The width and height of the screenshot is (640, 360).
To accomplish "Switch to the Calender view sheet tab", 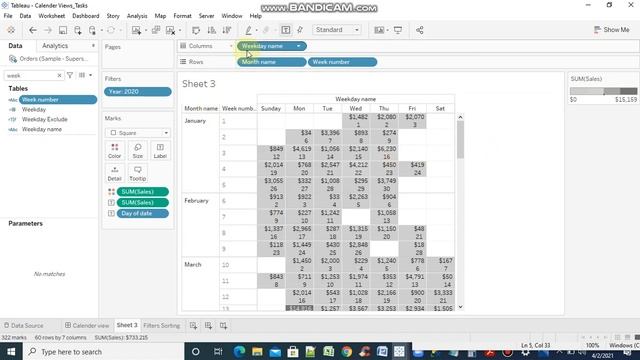I will point(87,325).
